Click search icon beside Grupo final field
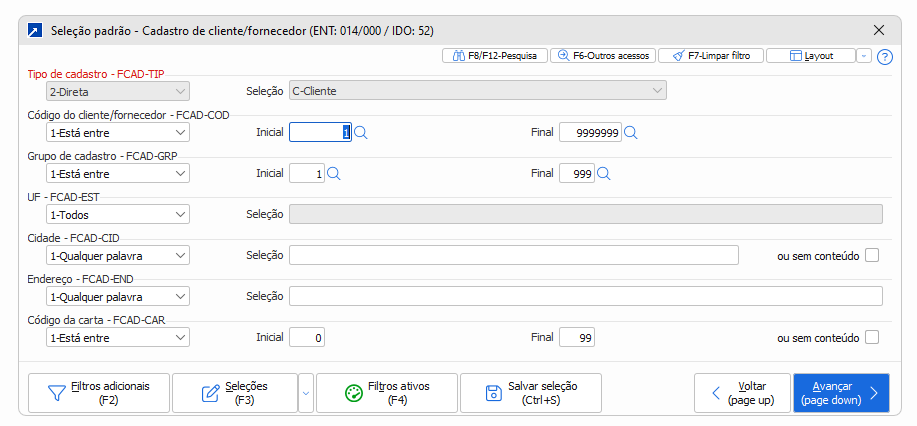The width and height of the screenshot is (917, 426). tap(603, 173)
